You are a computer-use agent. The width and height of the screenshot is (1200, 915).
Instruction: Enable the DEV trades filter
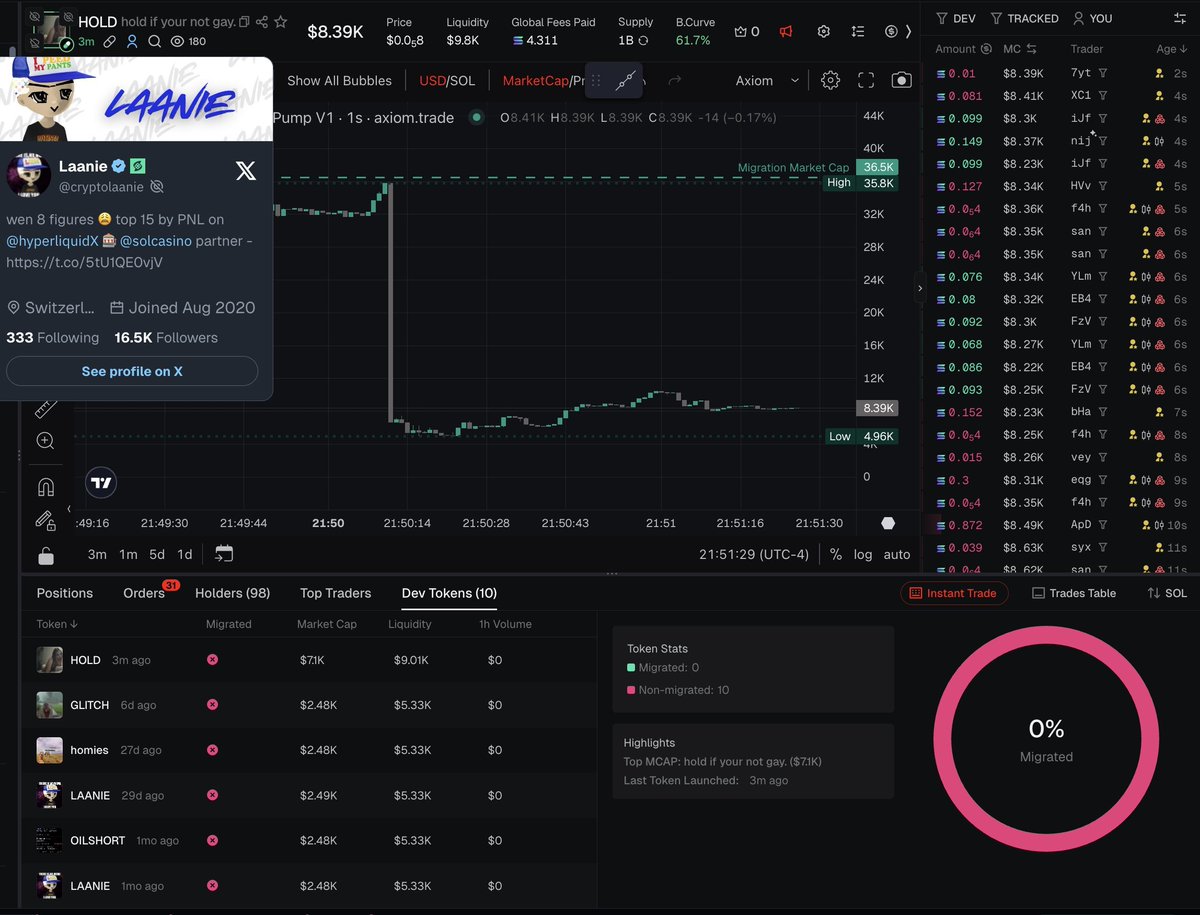pyautogui.click(x=955, y=18)
